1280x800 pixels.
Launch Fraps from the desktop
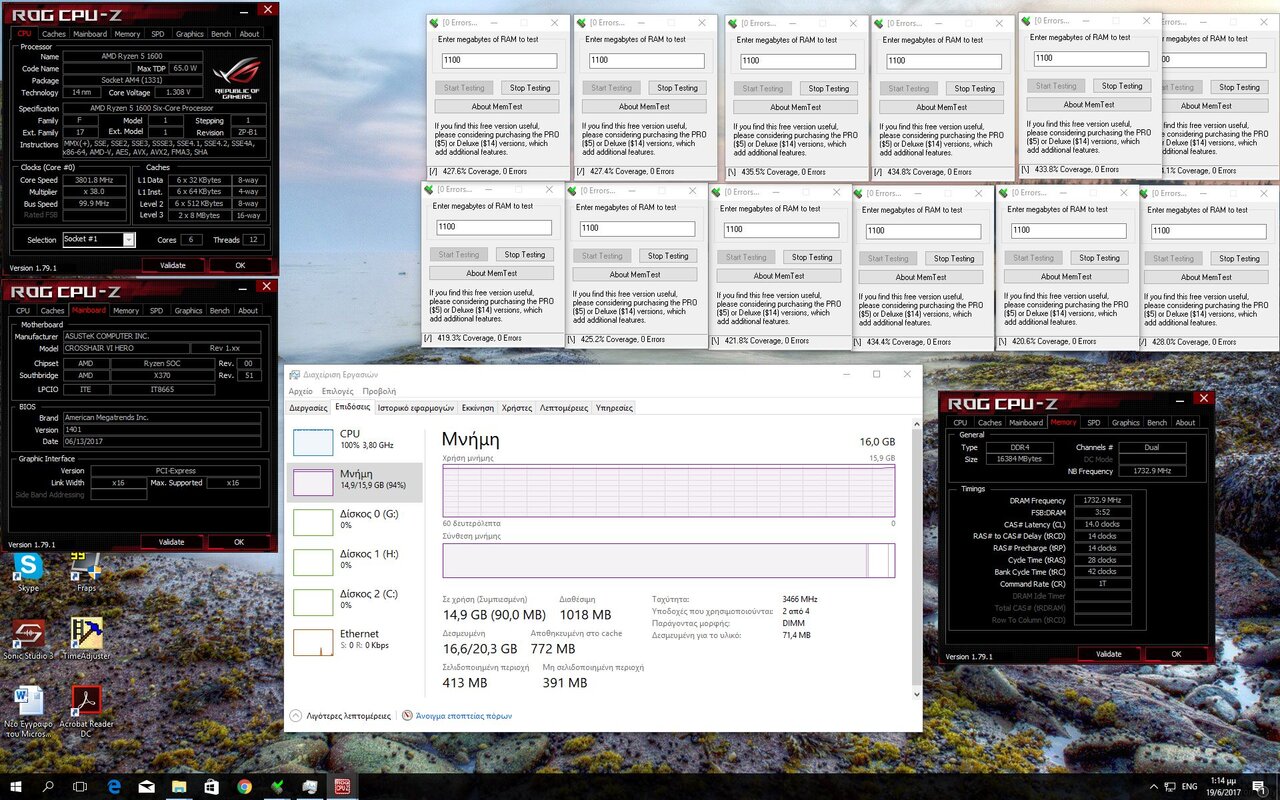[87, 572]
